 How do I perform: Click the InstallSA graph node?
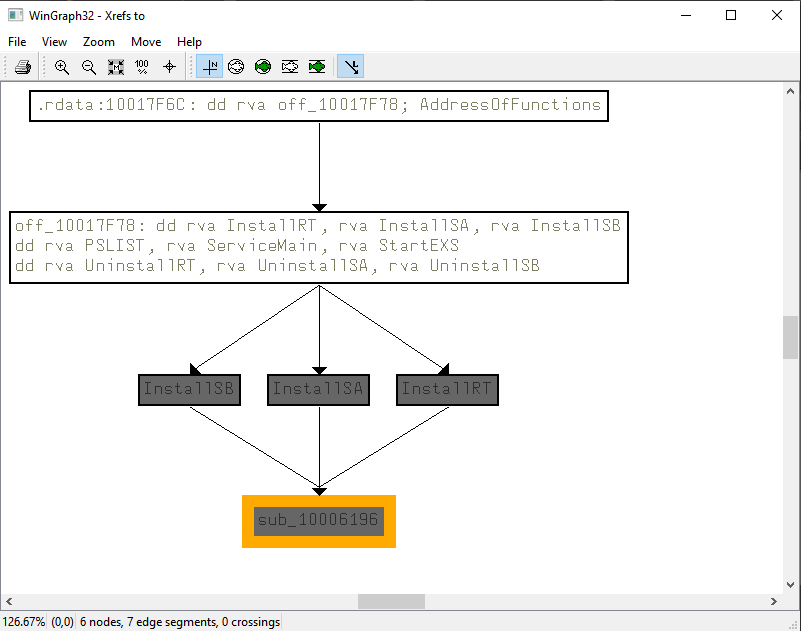point(318,390)
